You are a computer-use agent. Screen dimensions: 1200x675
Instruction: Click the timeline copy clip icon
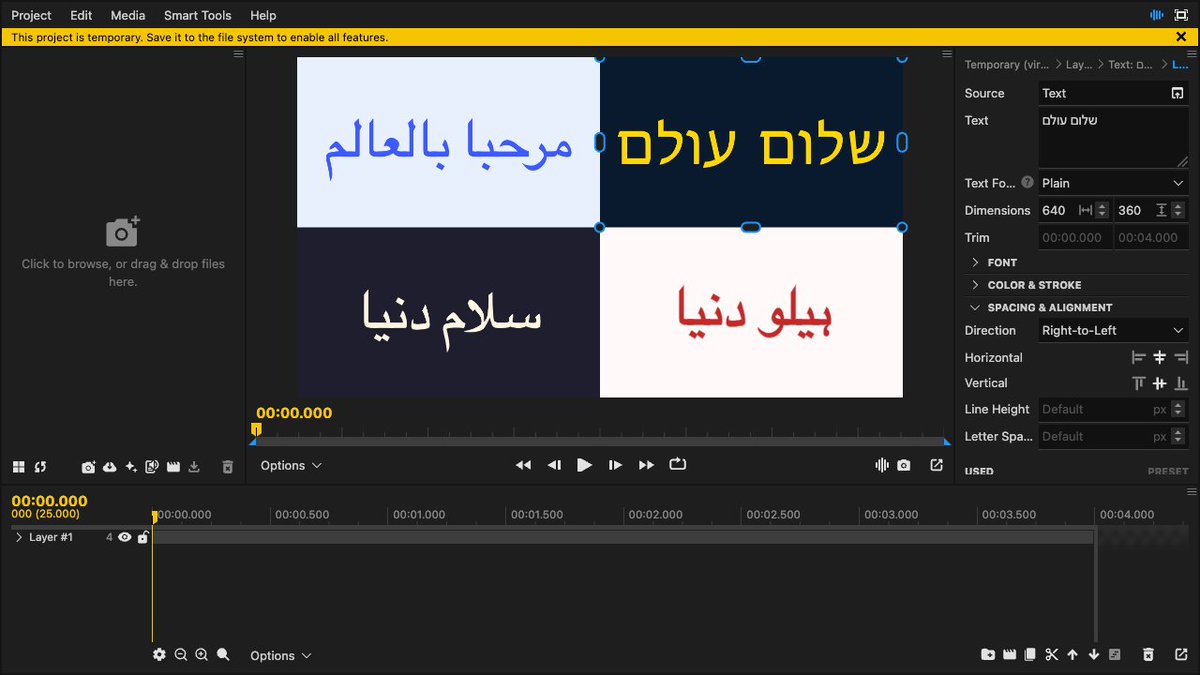click(x=1030, y=655)
